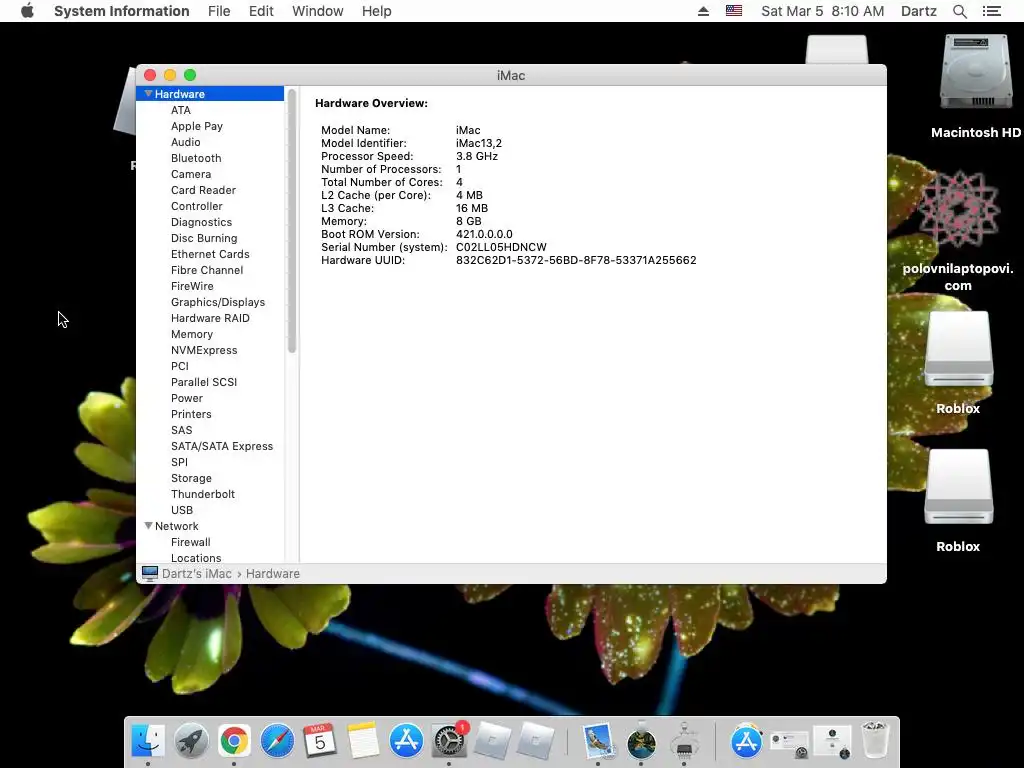Launch Launchpad rocket icon in dock
Screen dimensions: 1024x768
(191, 741)
